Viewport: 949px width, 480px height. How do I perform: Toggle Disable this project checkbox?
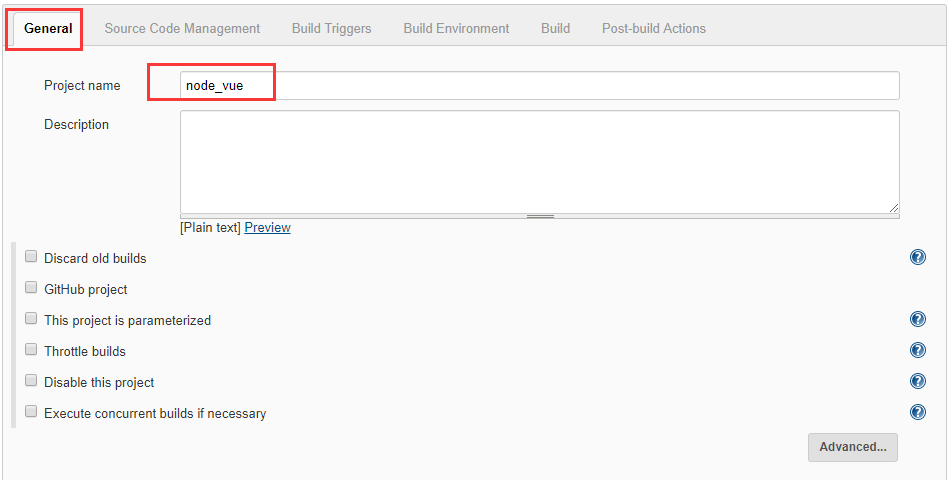click(x=31, y=381)
